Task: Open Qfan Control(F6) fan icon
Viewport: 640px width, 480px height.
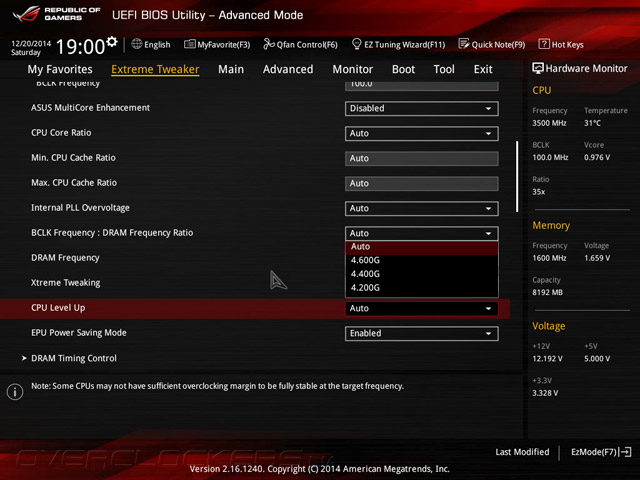Action: pyautogui.click(x=269, y=44)
